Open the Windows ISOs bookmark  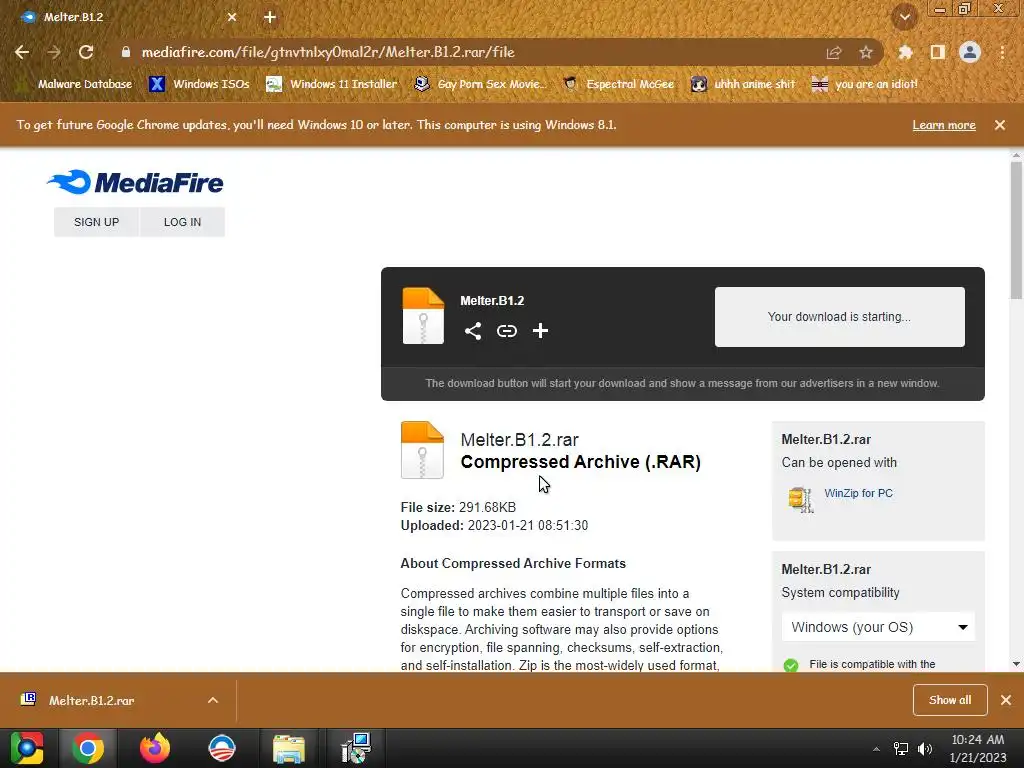(200, 84)
